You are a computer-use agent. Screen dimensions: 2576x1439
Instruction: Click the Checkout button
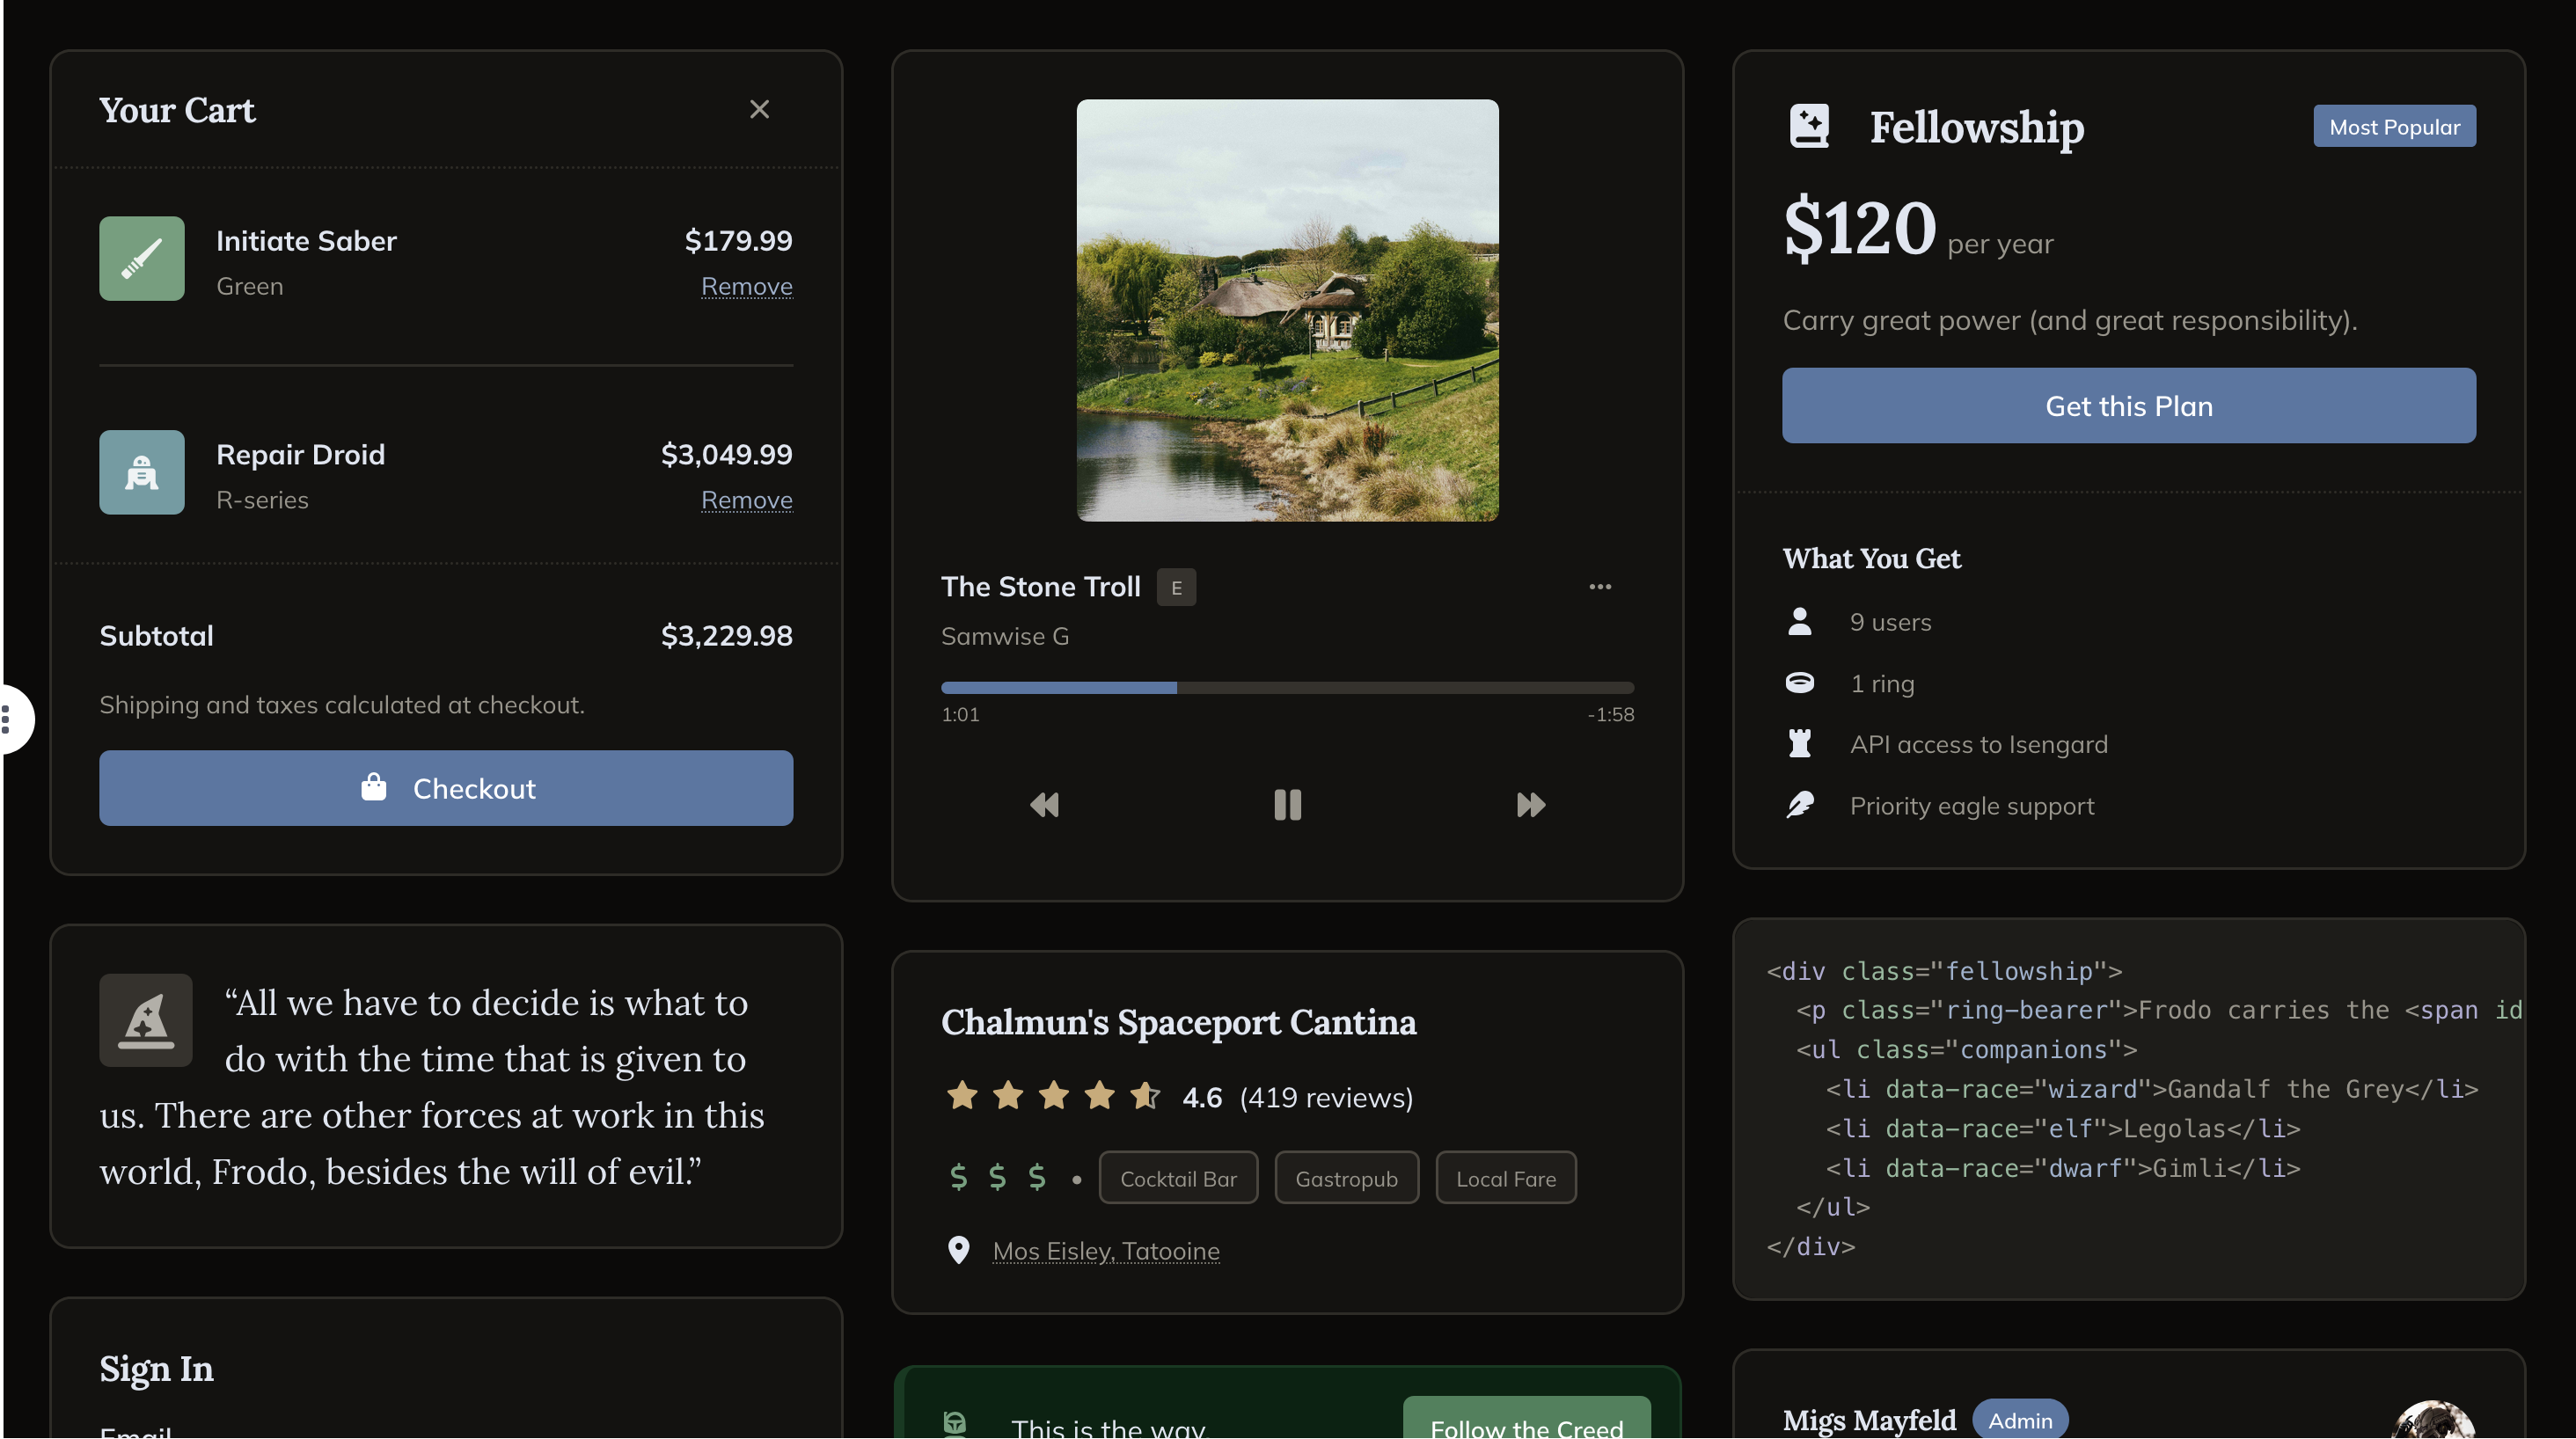point(446,788)
